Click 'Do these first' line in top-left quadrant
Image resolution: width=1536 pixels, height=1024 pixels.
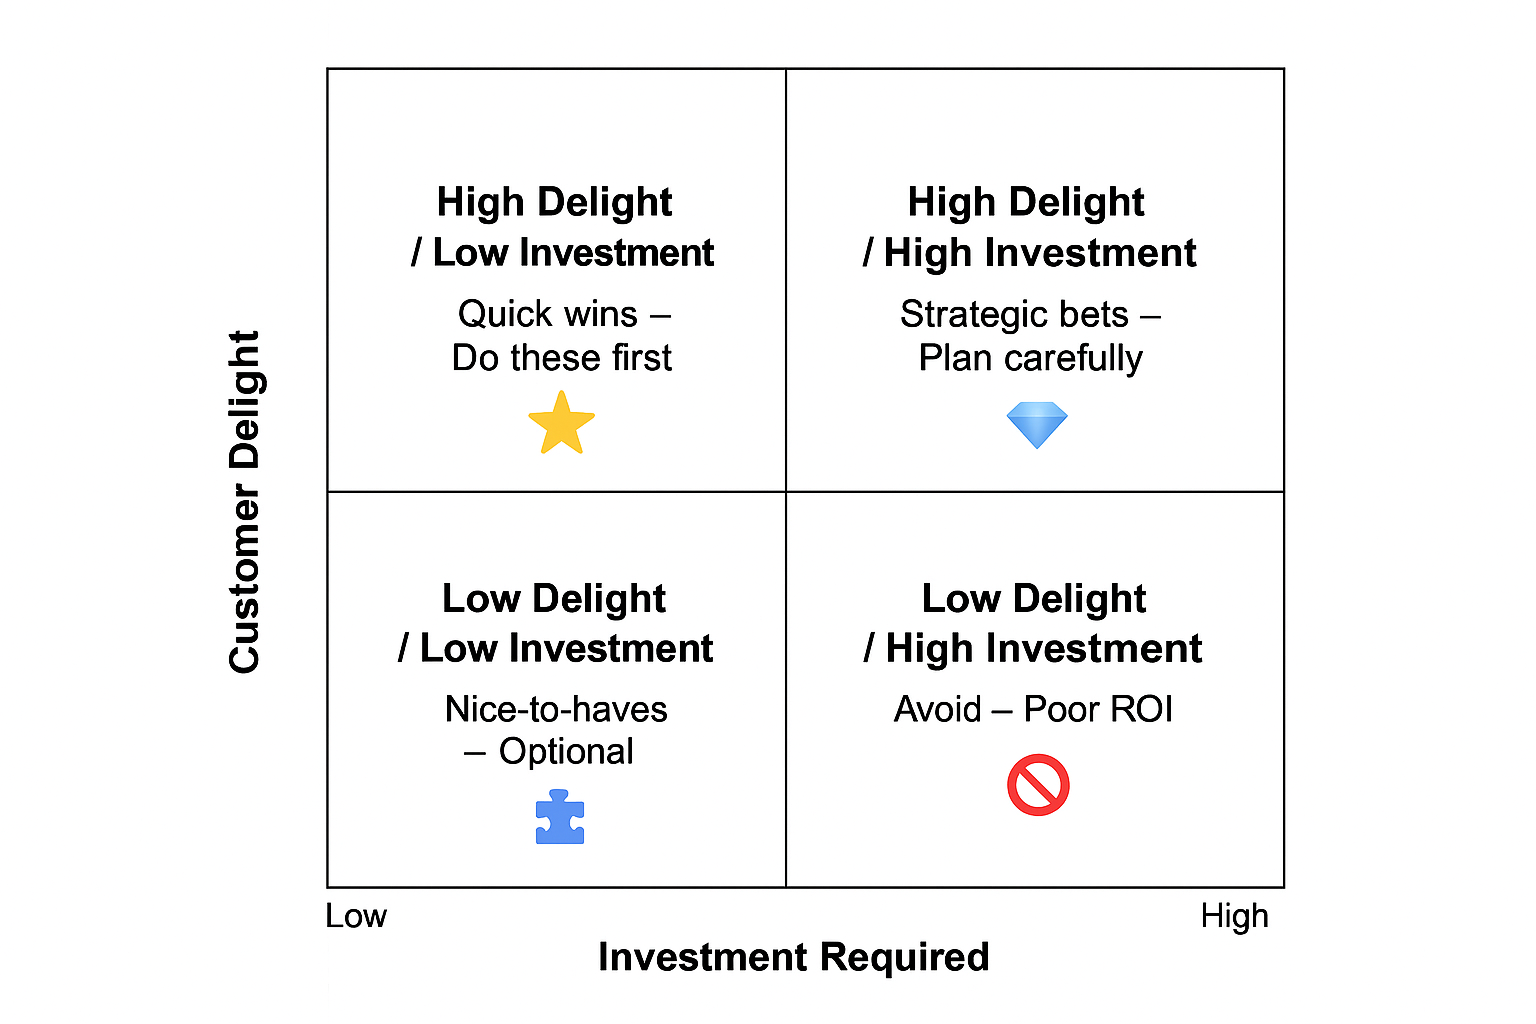(x=562, y=358)
